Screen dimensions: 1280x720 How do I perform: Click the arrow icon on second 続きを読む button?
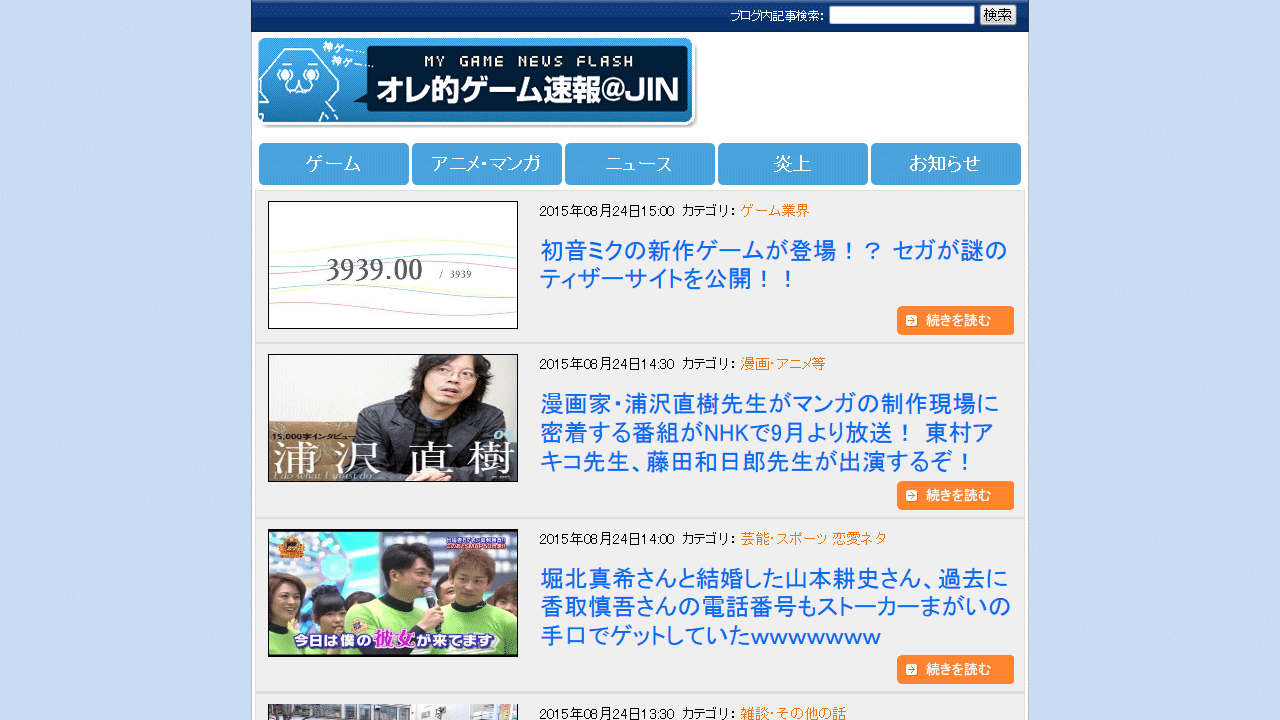pyautogui.click(x=910, y=495)
